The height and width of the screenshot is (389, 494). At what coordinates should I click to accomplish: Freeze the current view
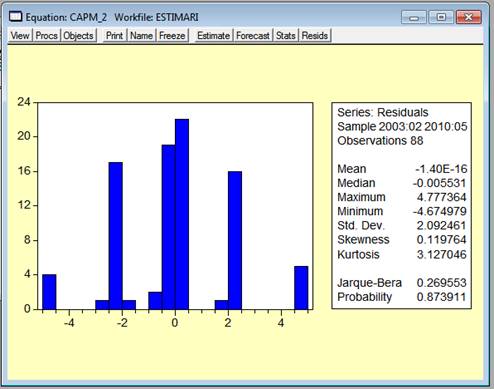172,35
